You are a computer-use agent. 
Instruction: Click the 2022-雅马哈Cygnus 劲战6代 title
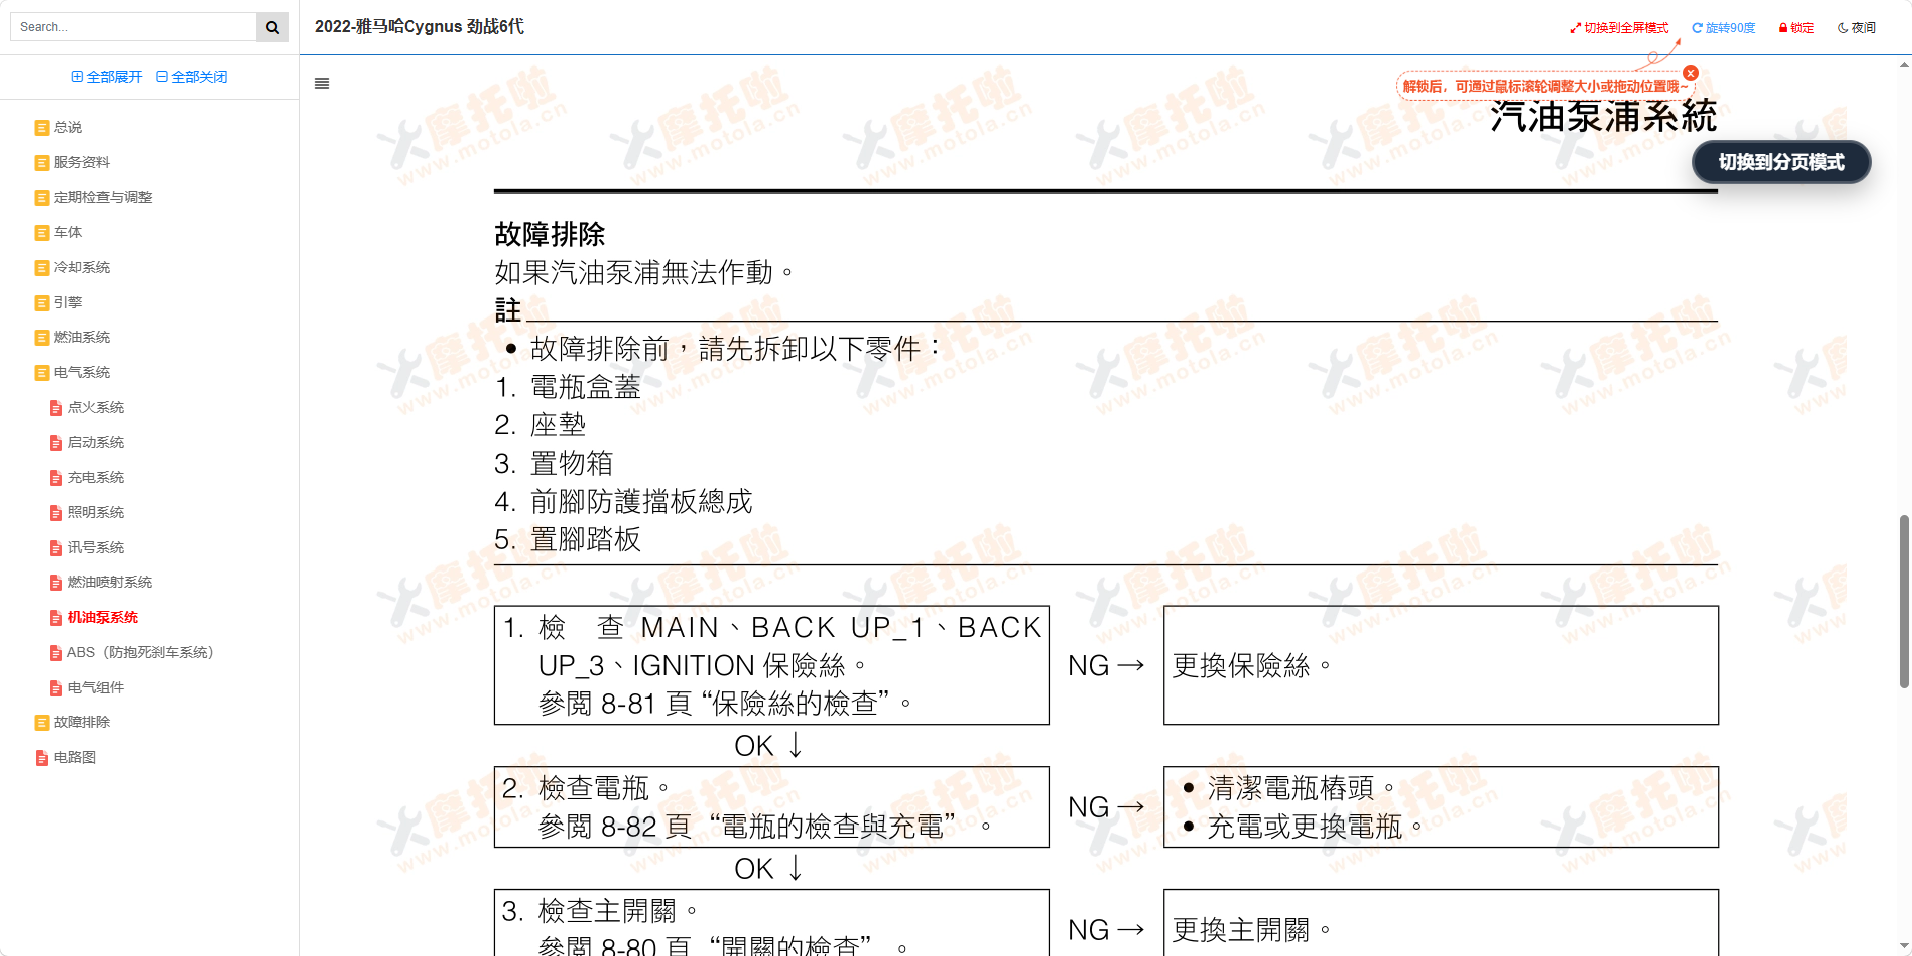coord(419,27)
